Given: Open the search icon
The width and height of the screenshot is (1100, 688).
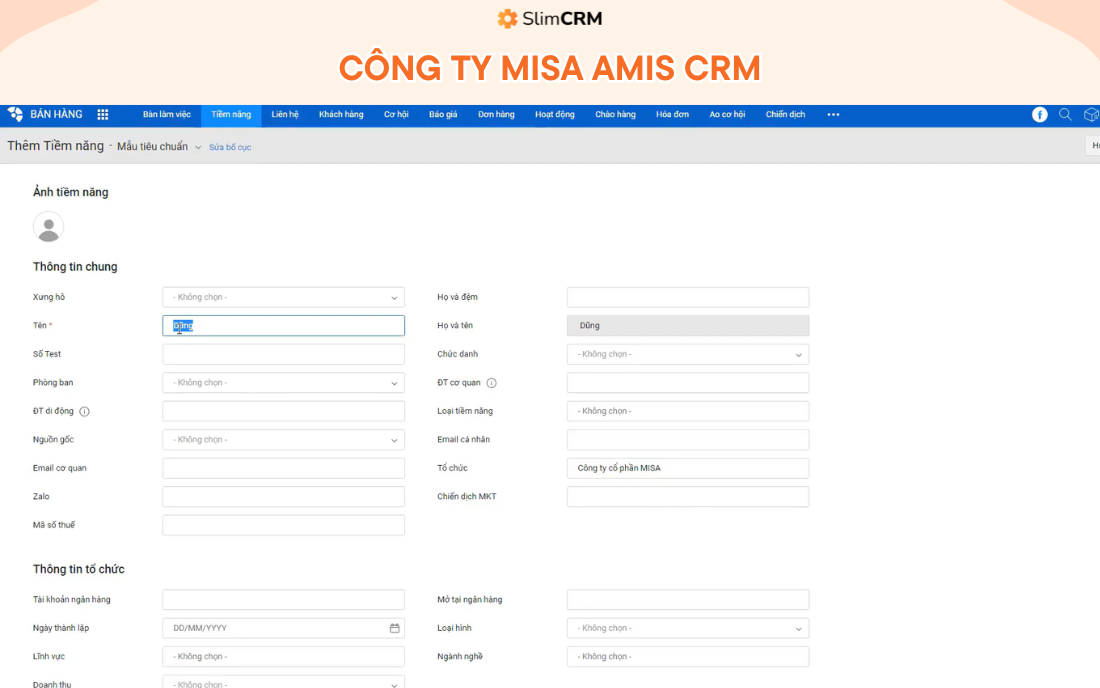Looking at the screenshot, I should click(x=1065, y=114).
